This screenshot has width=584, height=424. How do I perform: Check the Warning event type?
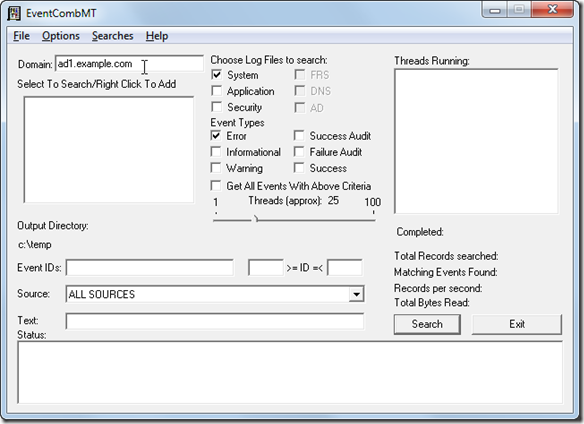[x=216, y=168]
